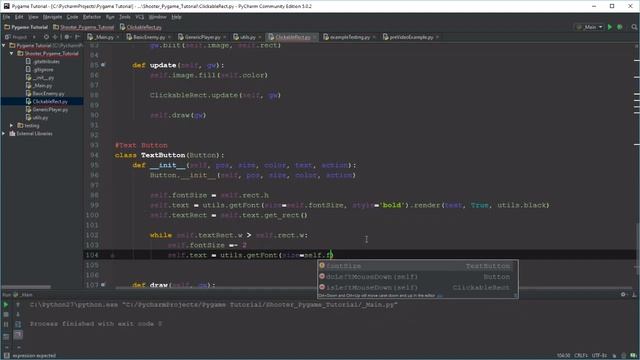640x360 pixels.
Task: Open Search Everywhere magnifier icon
Action: tap(634, 27)
